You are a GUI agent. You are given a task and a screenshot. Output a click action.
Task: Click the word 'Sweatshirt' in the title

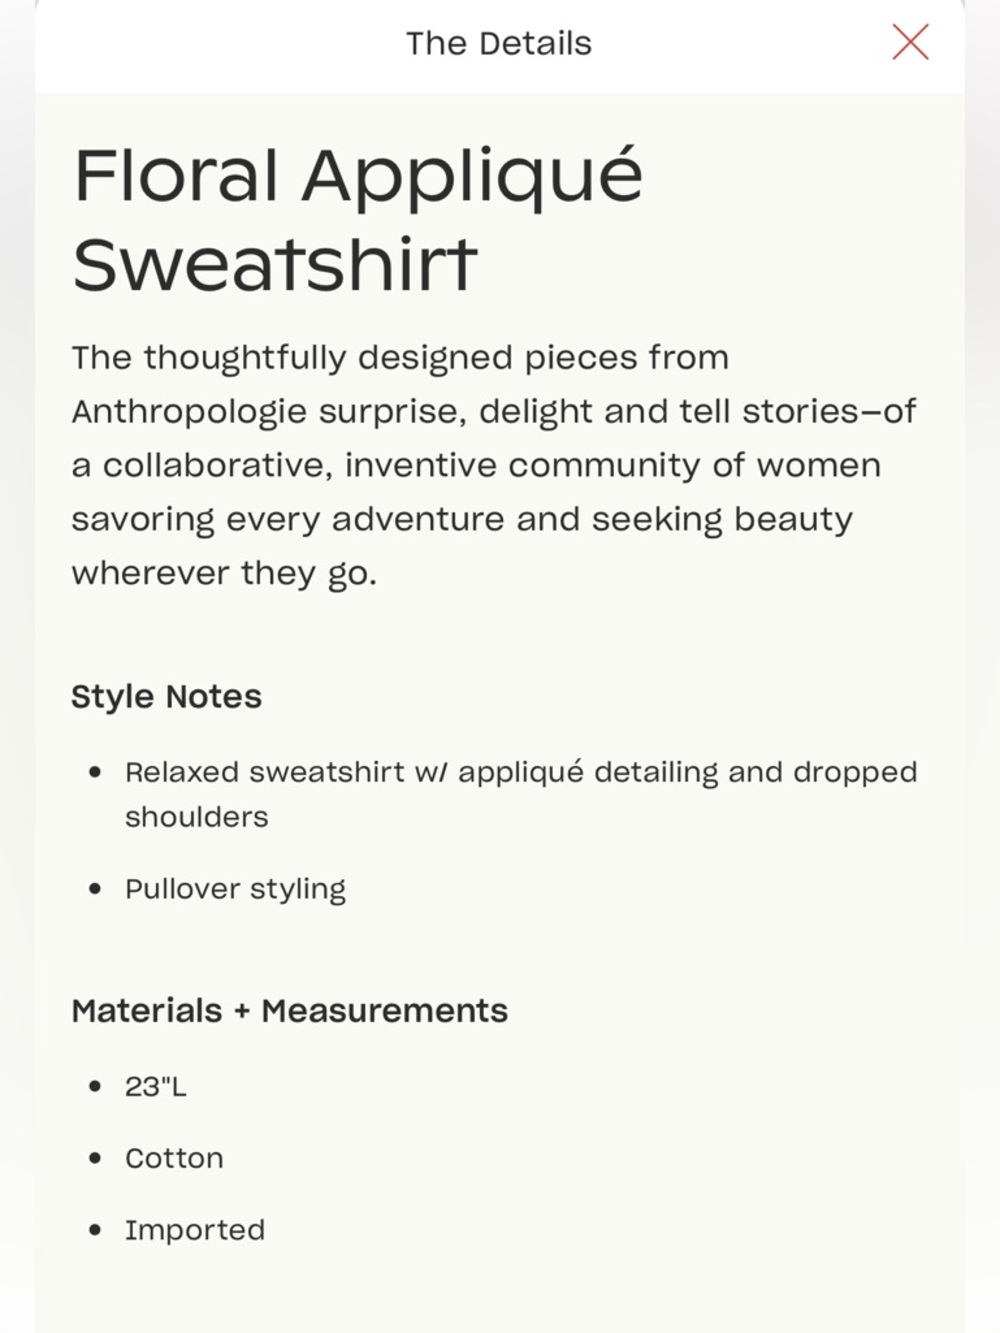274,264
